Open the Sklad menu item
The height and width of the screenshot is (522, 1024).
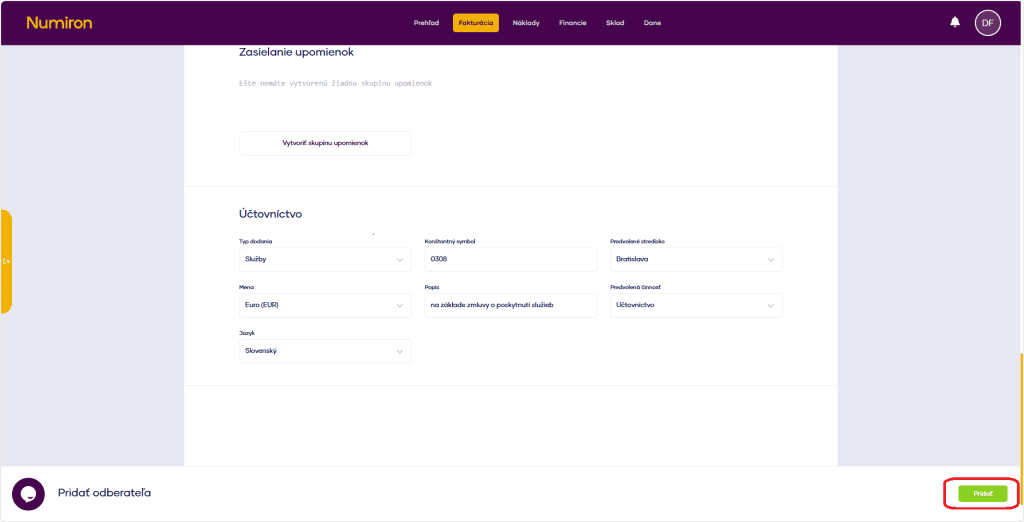click(x=615, y=23)
